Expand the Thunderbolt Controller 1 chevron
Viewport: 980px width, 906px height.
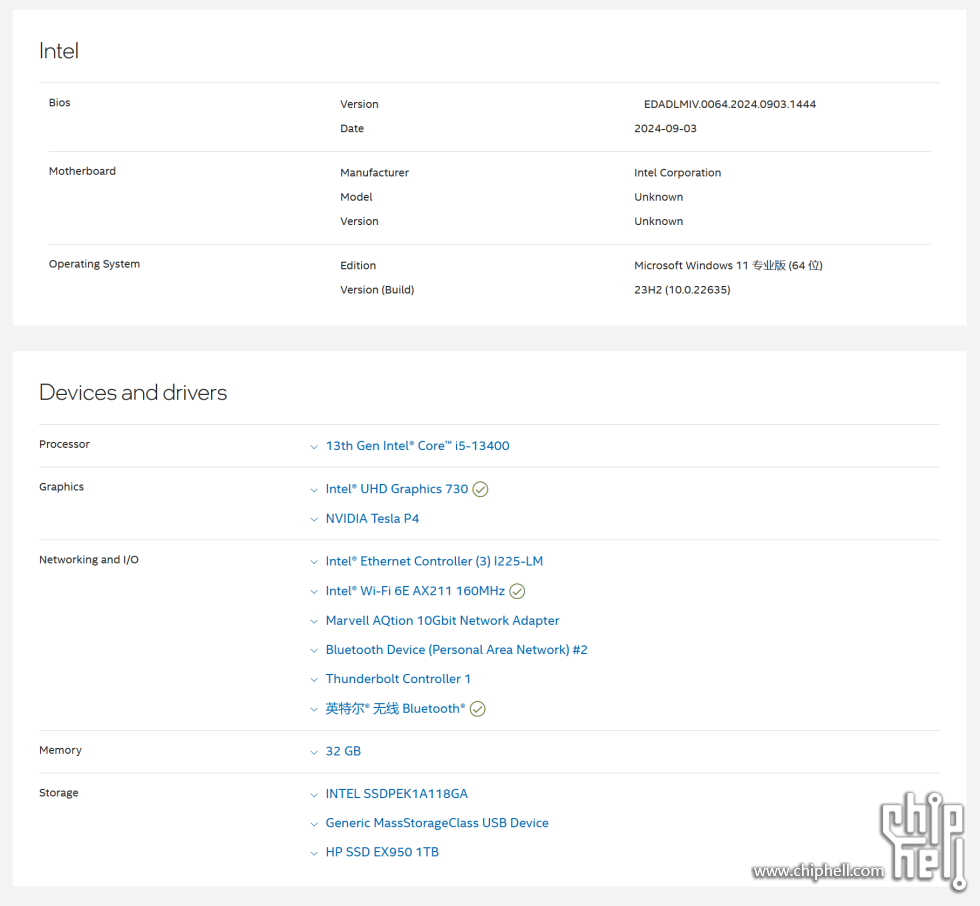(x=314, y=679)
